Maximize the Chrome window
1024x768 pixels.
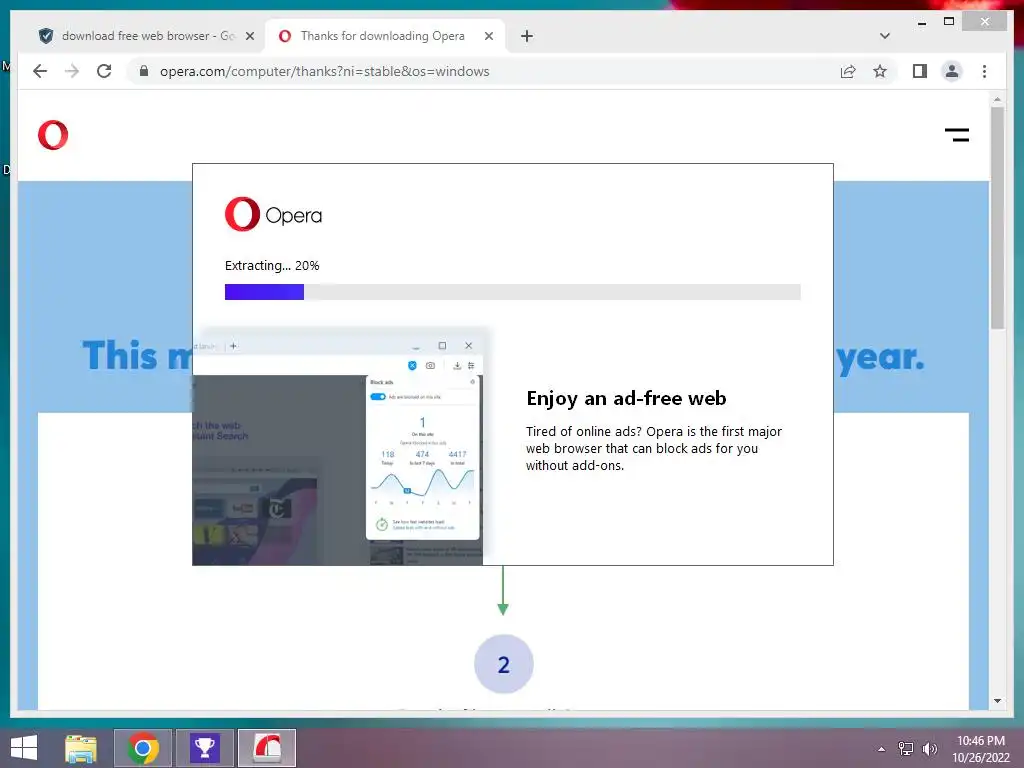(949, 22)
